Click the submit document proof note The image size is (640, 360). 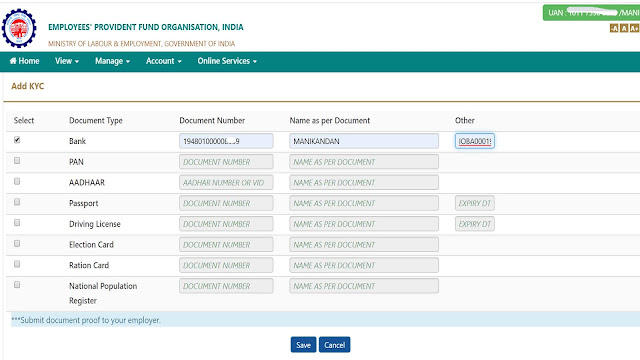coord(86,320)
